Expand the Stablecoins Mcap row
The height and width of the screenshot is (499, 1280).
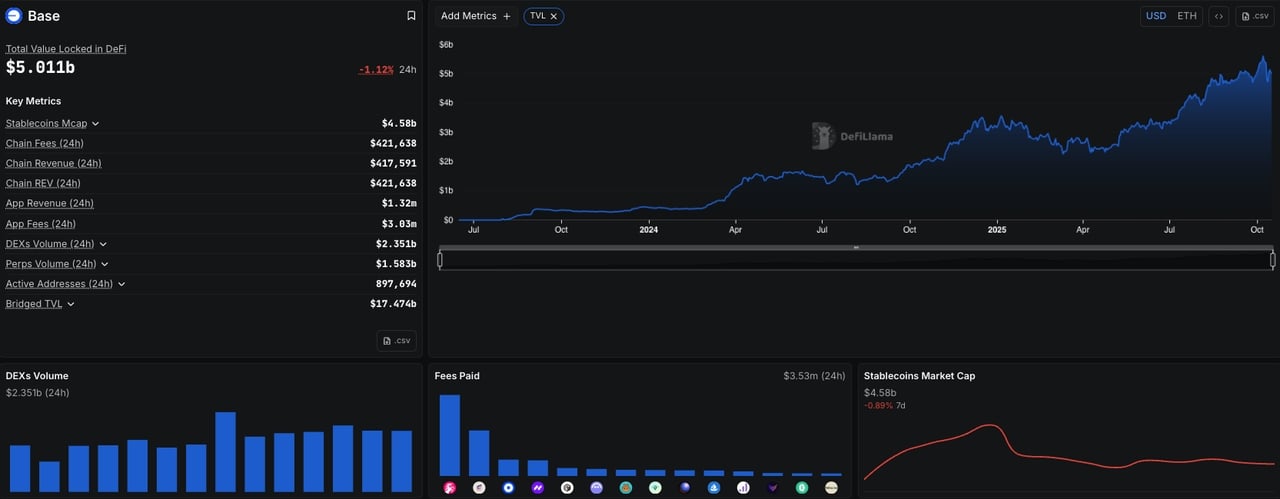tap(95, 124)
